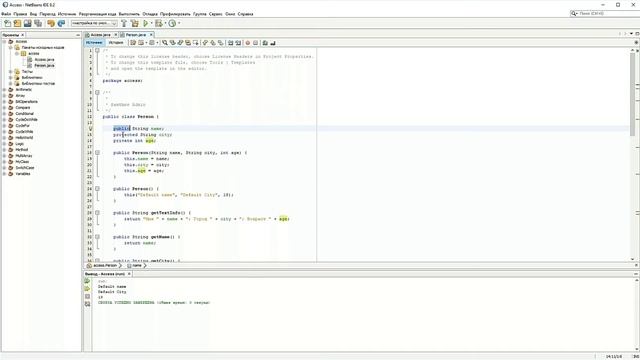640x360 pixels.
Task: Select Access.java in the project tree
Action: [x=44, y=60]
